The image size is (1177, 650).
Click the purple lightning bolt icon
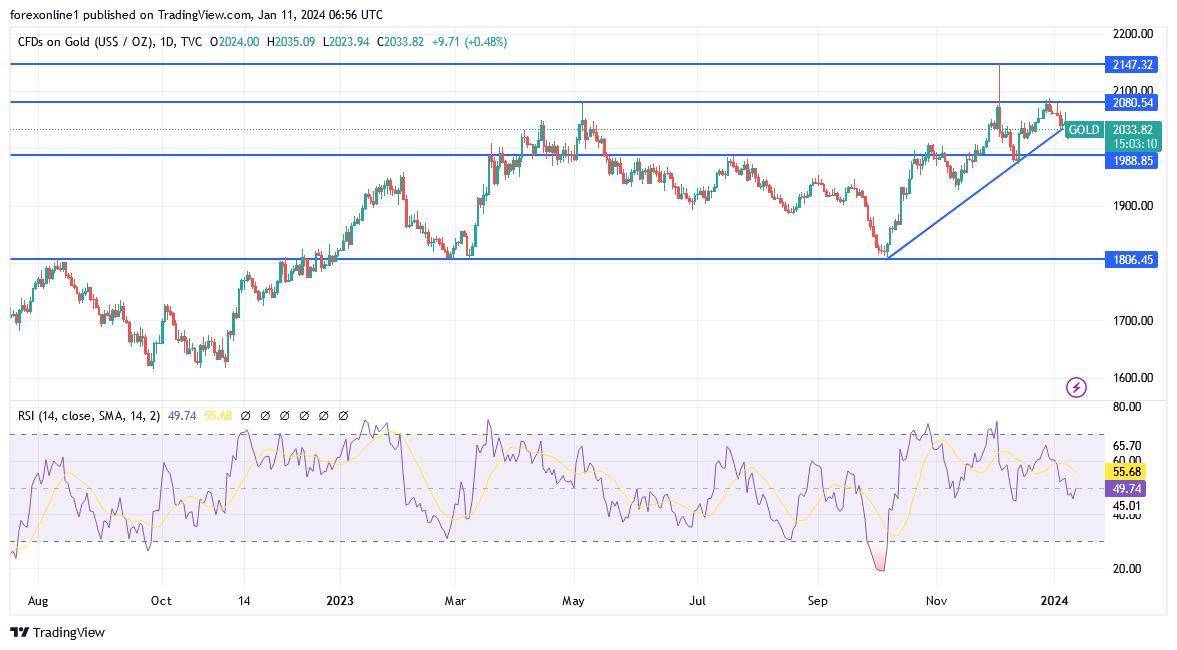click(1076, 387)
